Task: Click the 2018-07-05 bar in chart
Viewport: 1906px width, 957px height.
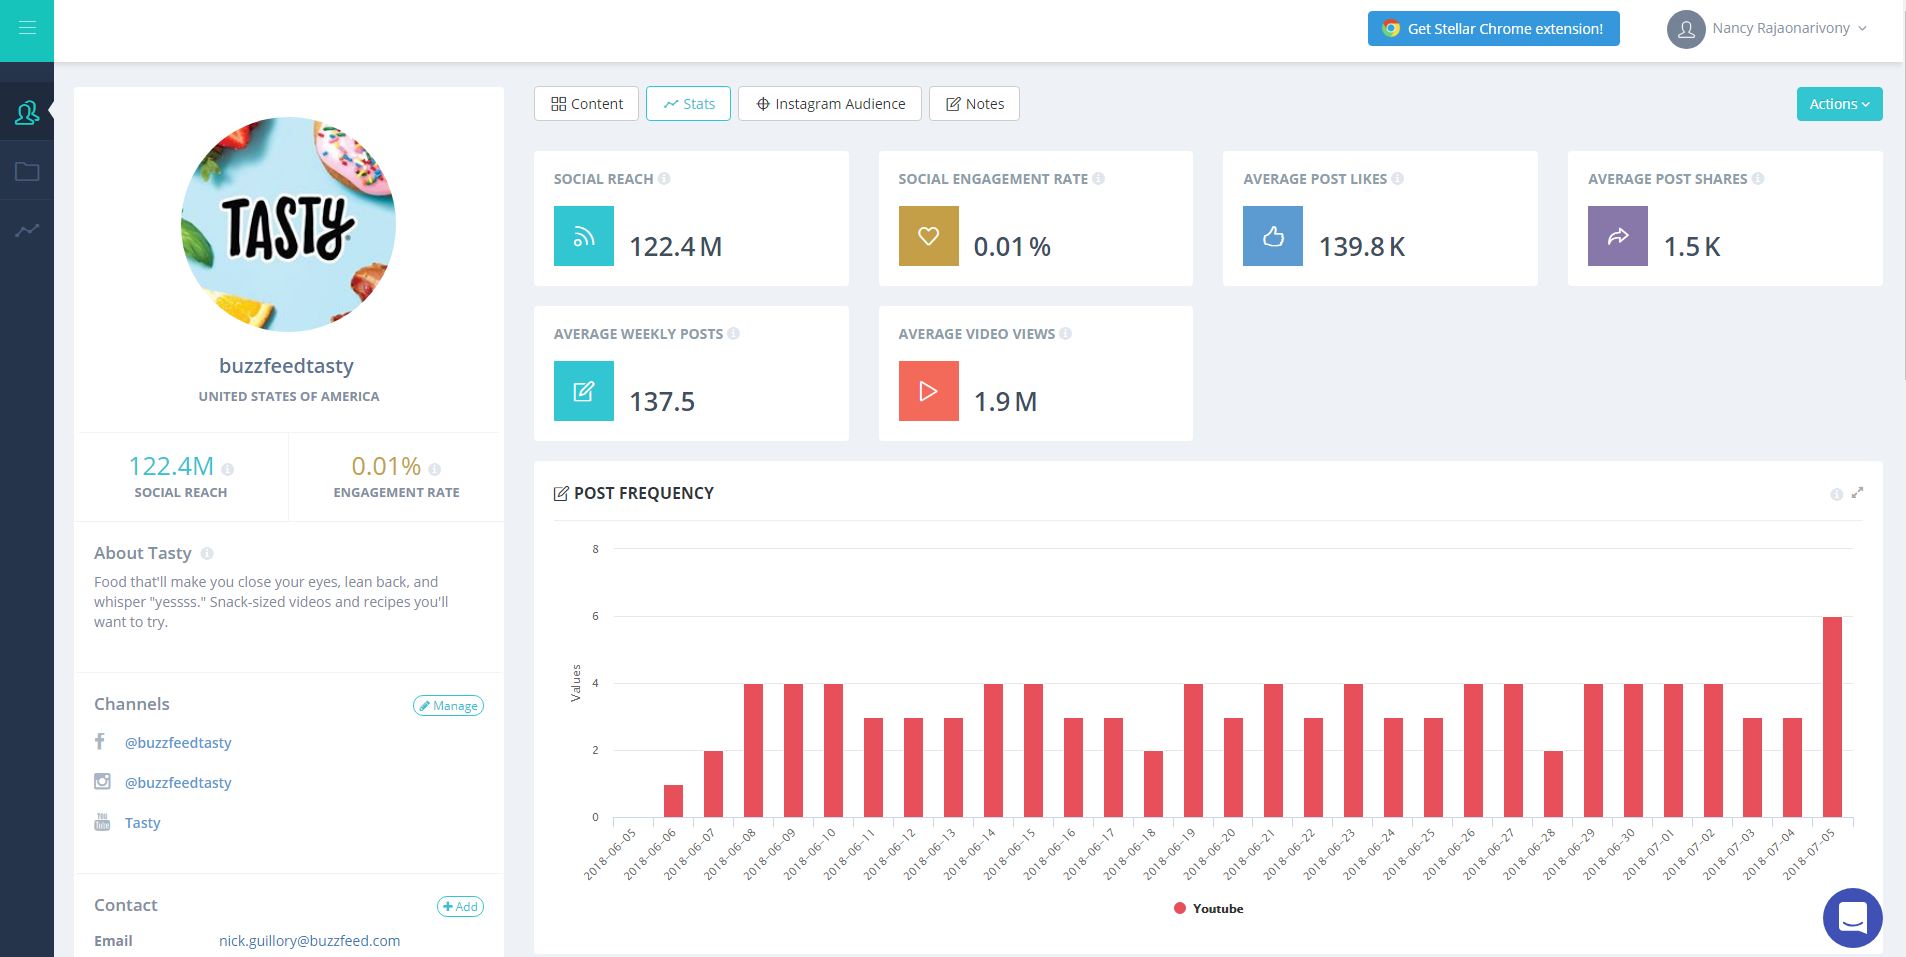Action: [x=1832, y=717]
